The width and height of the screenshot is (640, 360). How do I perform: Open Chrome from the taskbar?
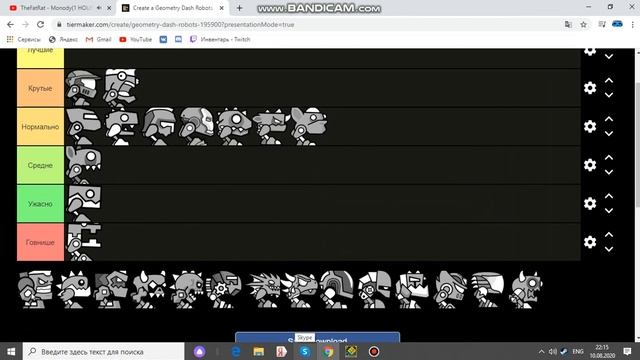point(328,351)
